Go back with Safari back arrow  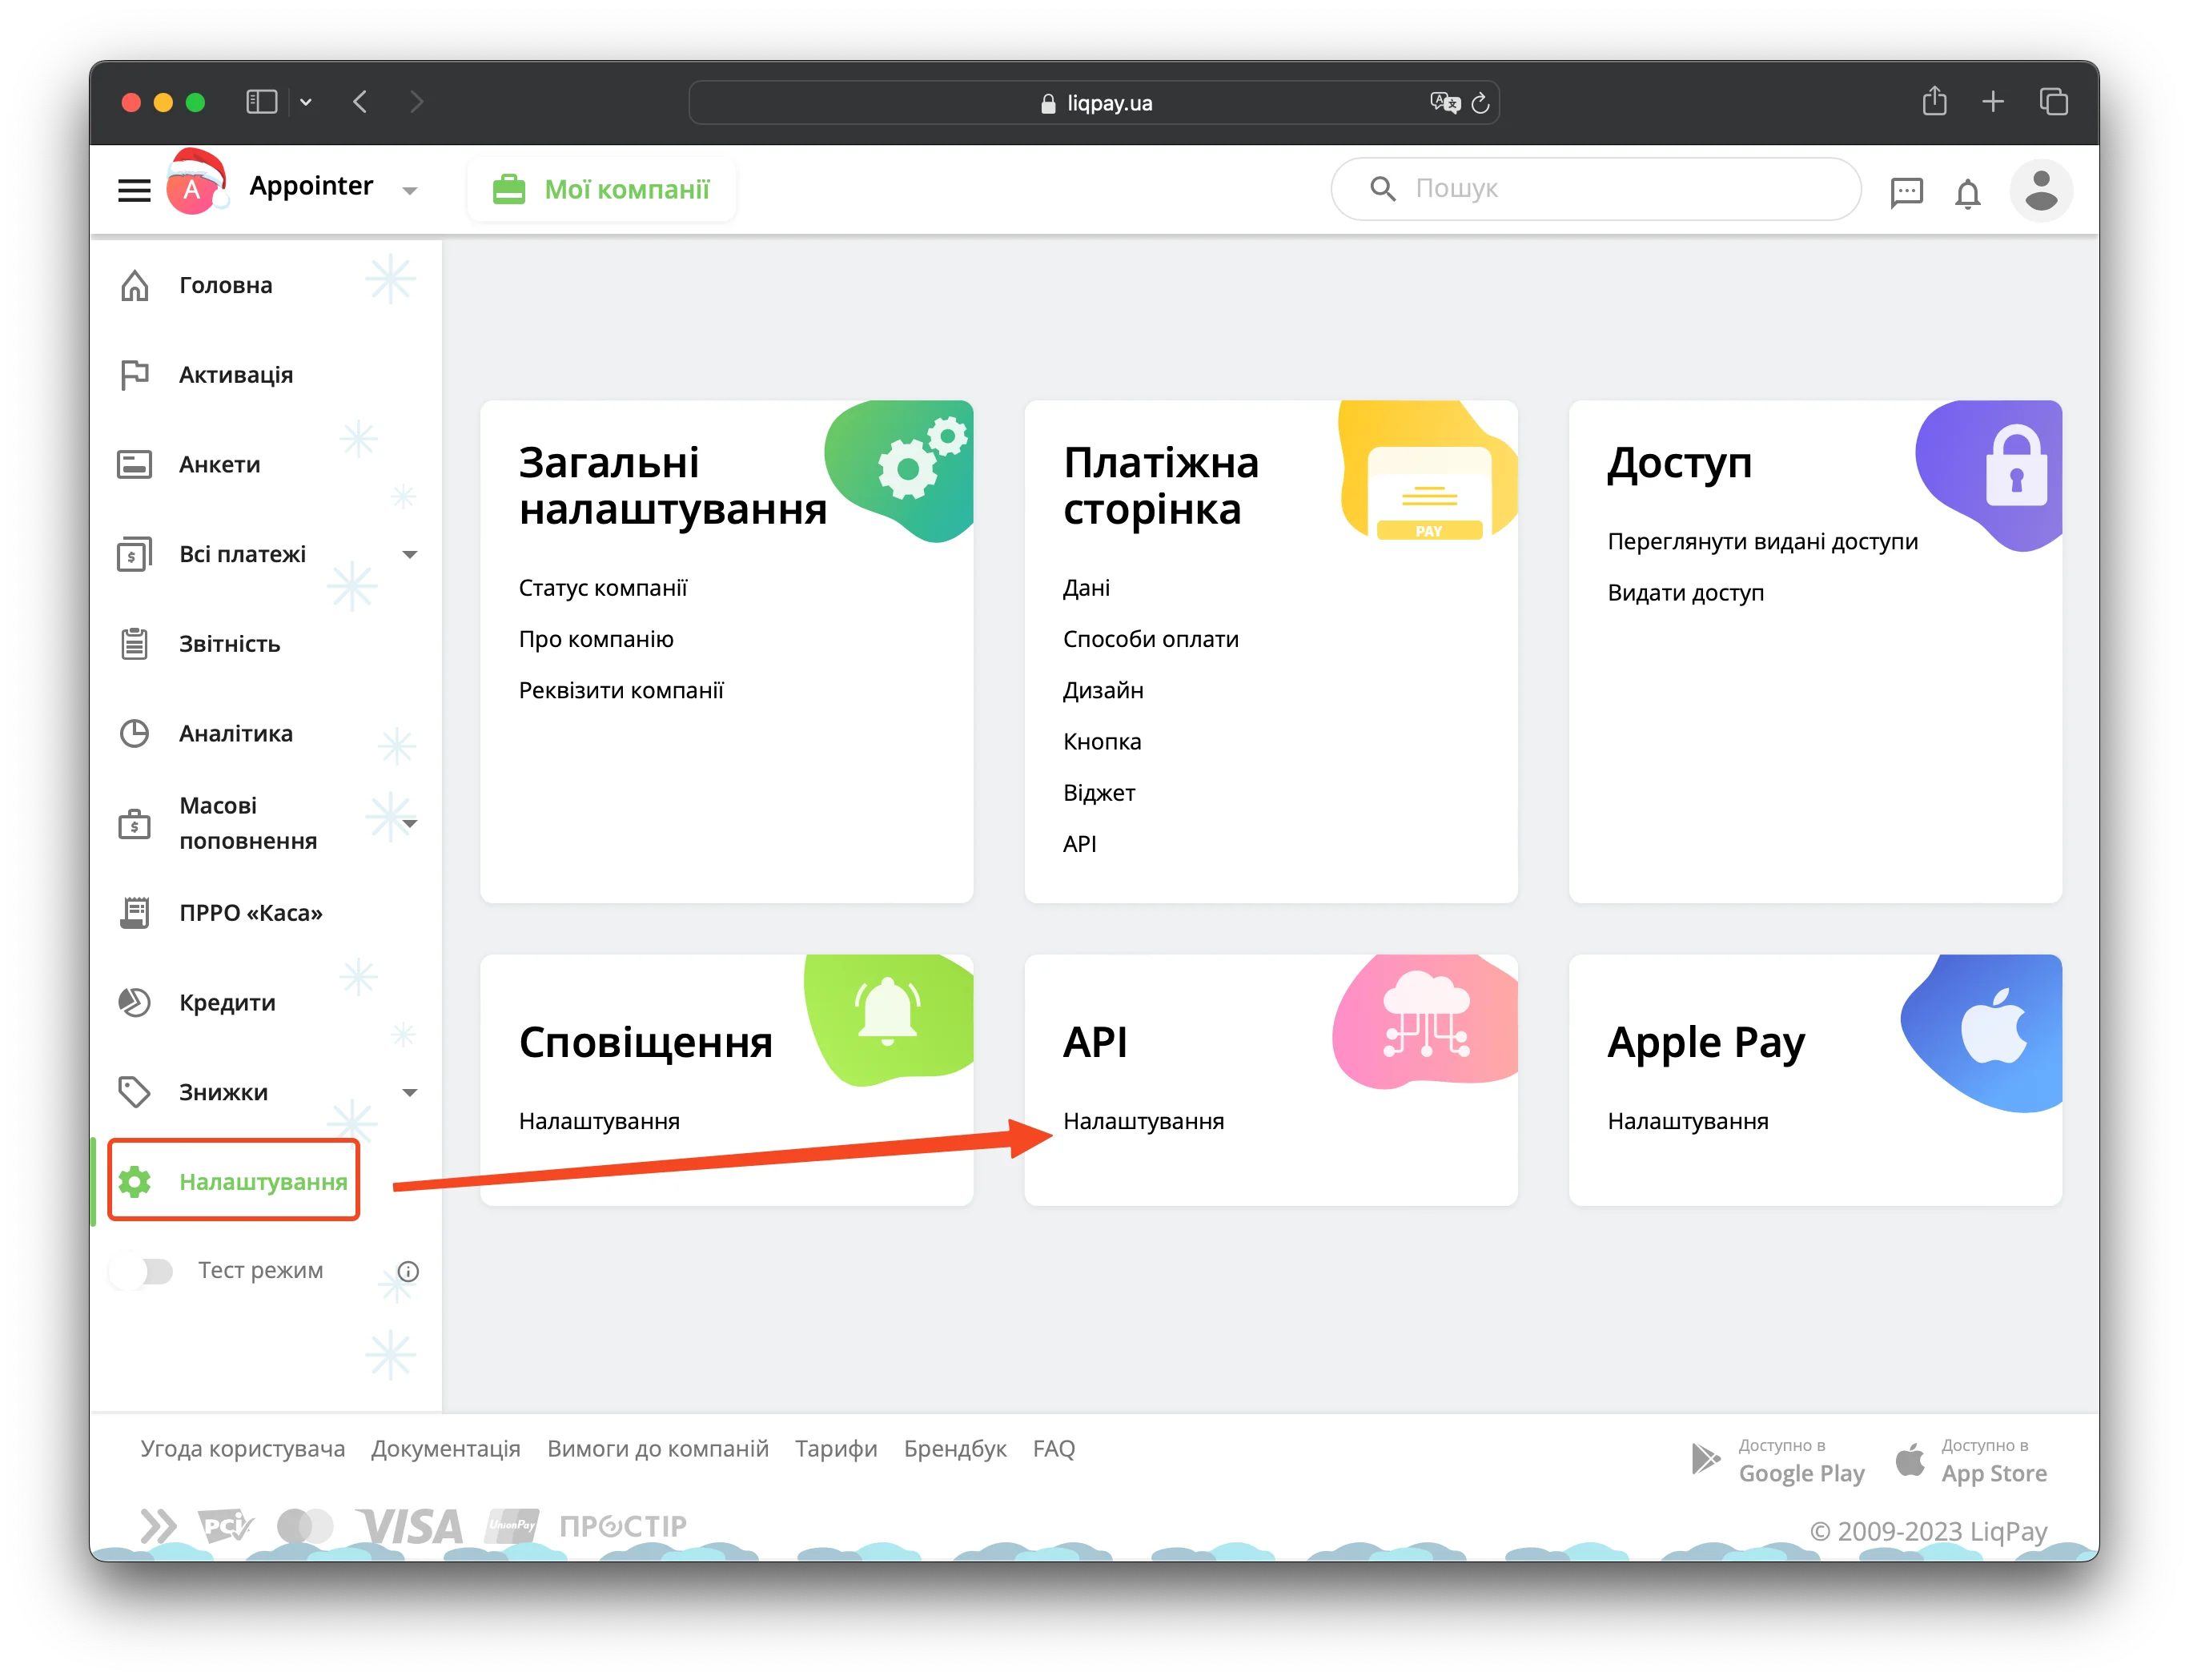click(x=360, y=102)
